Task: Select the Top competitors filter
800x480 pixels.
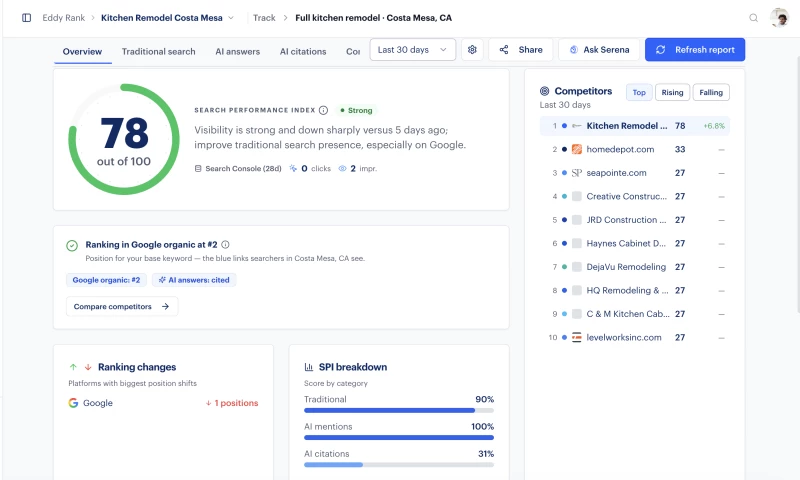Action: coord(639,92)
